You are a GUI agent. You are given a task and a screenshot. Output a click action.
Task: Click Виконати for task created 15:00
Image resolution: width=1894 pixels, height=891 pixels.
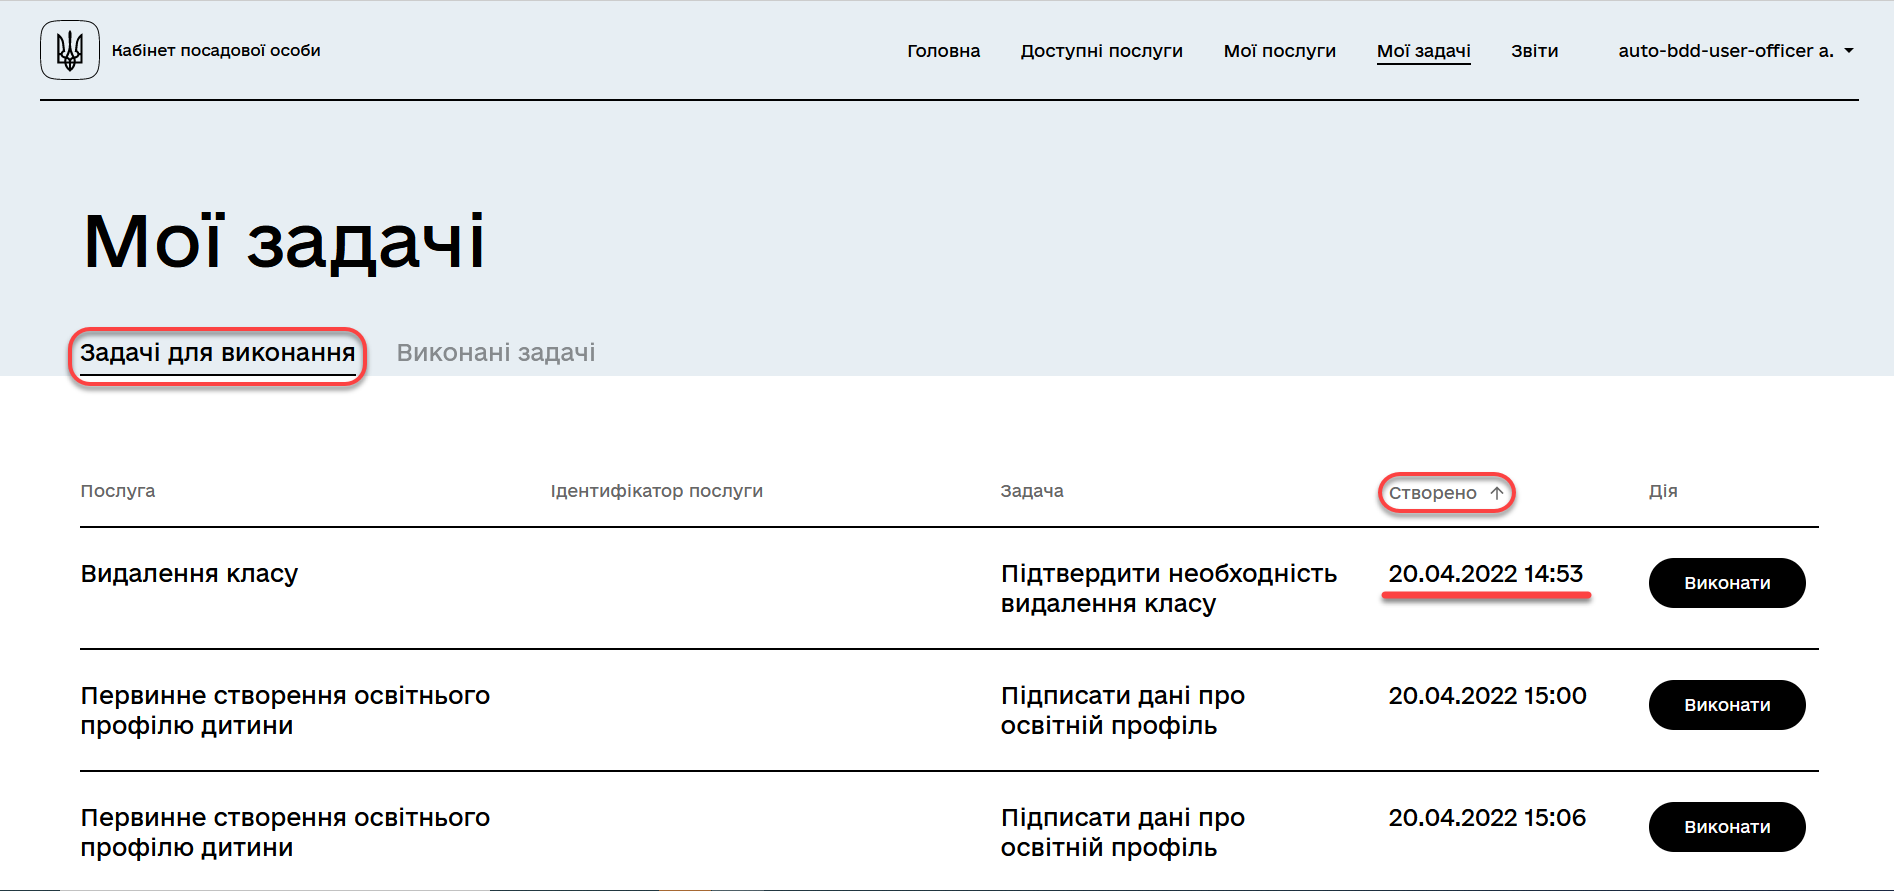pyautogui.click(x=1727, y=705)
